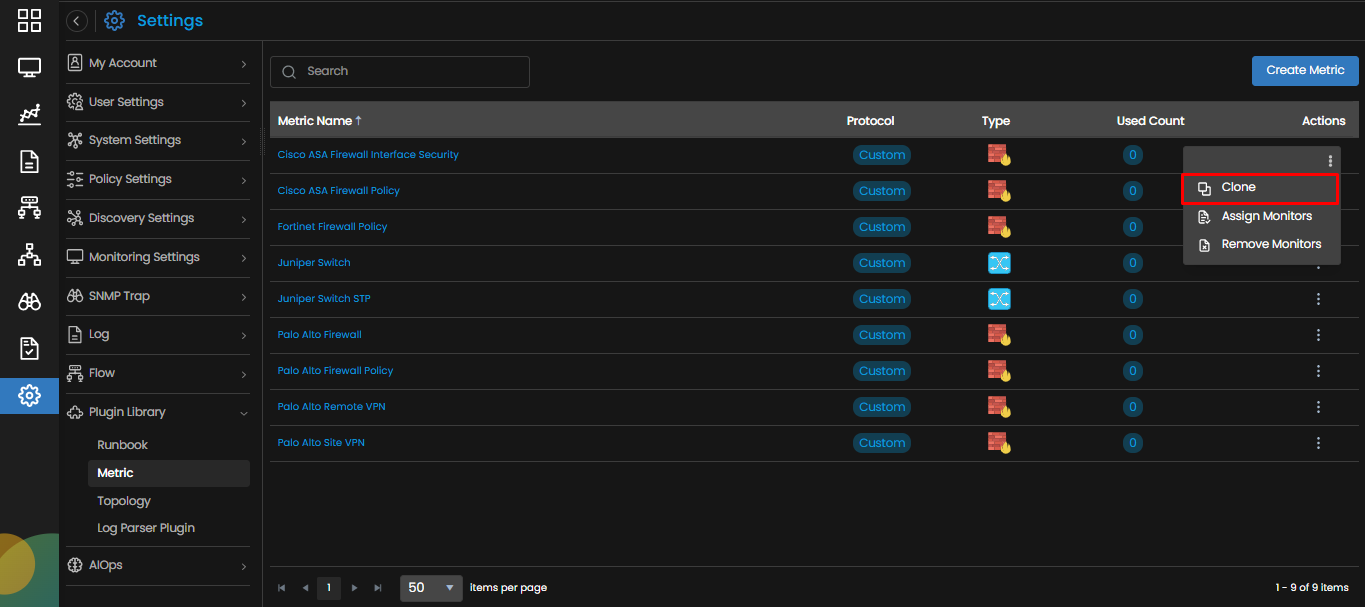Viewport: 1365px width, 607px height.
Task: Go to previous page of results
Action: [305, 588]
